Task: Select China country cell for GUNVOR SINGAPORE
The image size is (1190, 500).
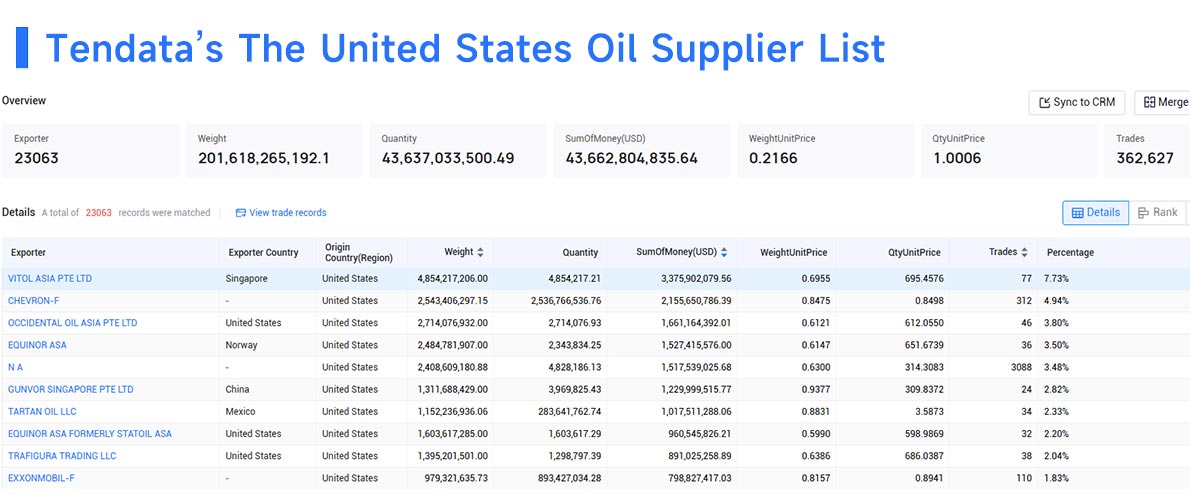Action: click(x=238, y=389)
